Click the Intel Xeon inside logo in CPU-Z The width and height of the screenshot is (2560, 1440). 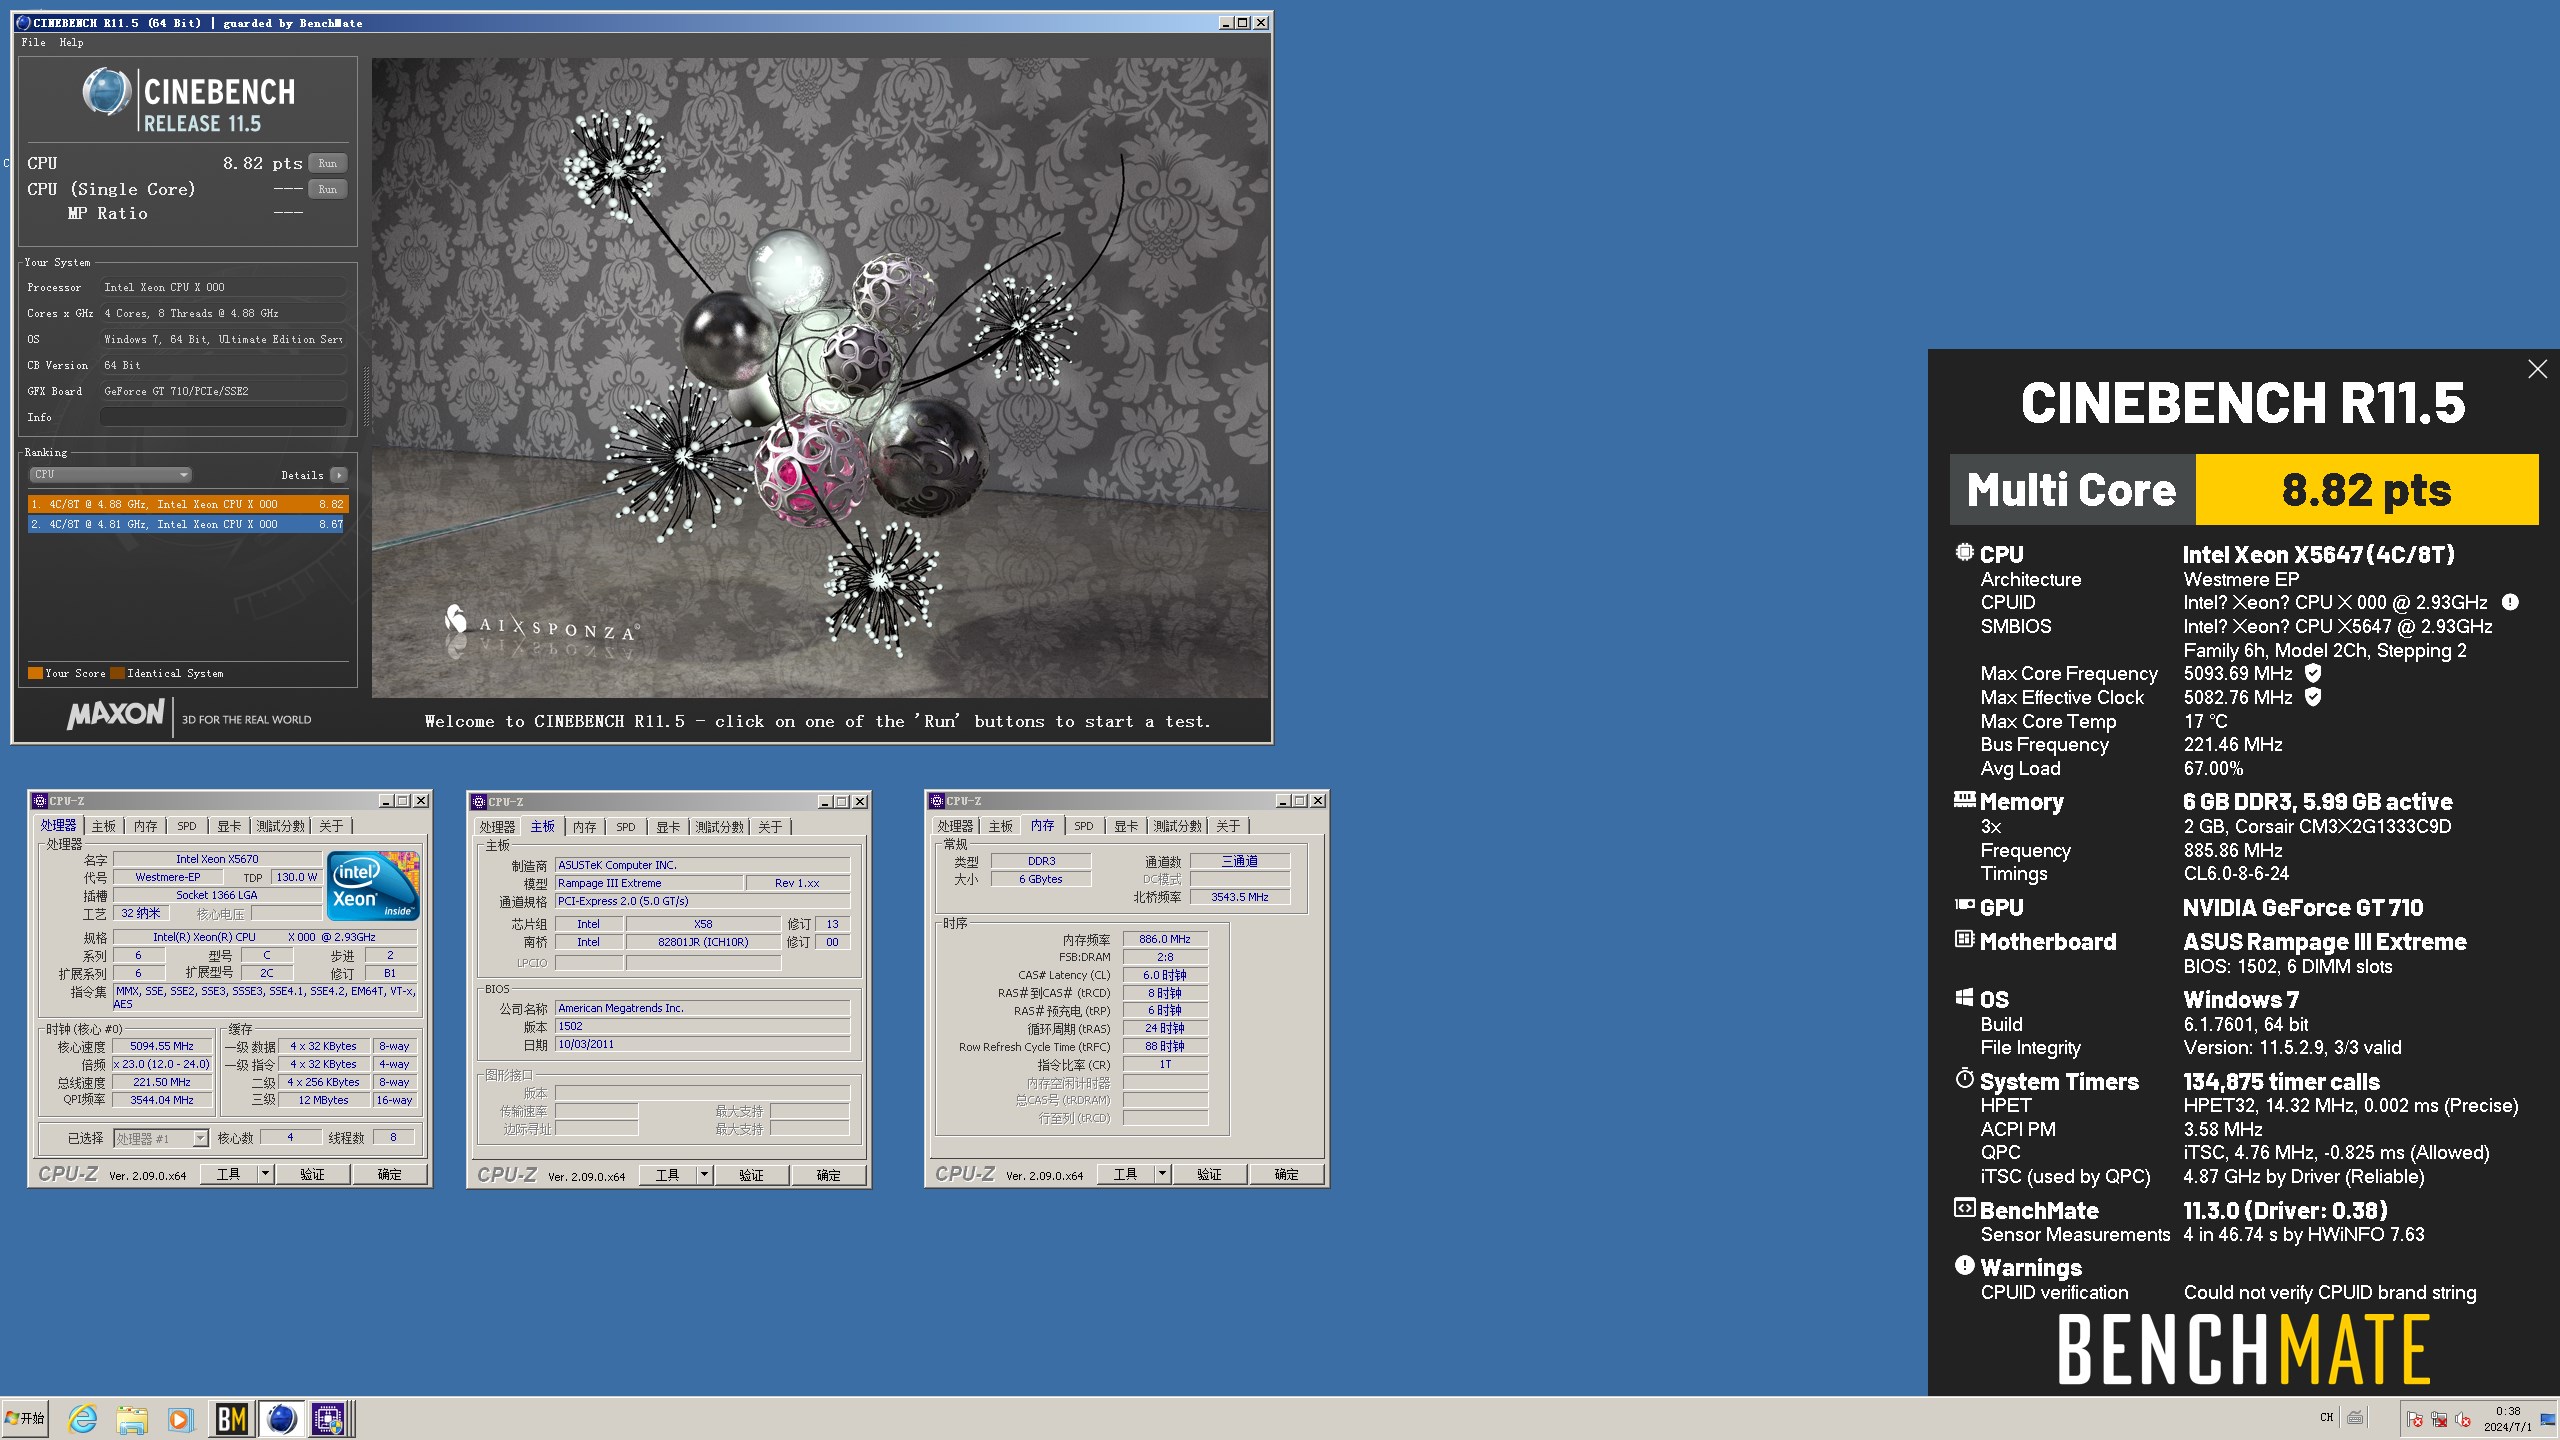(x=373, y=886)
